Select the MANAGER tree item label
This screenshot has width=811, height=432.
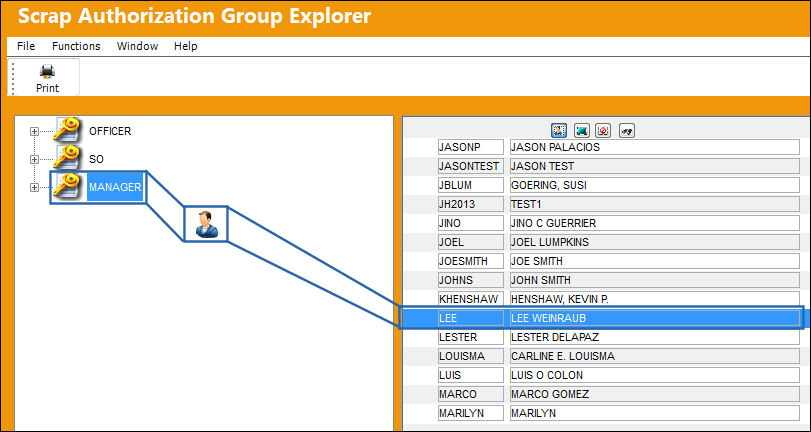[115, 187]
